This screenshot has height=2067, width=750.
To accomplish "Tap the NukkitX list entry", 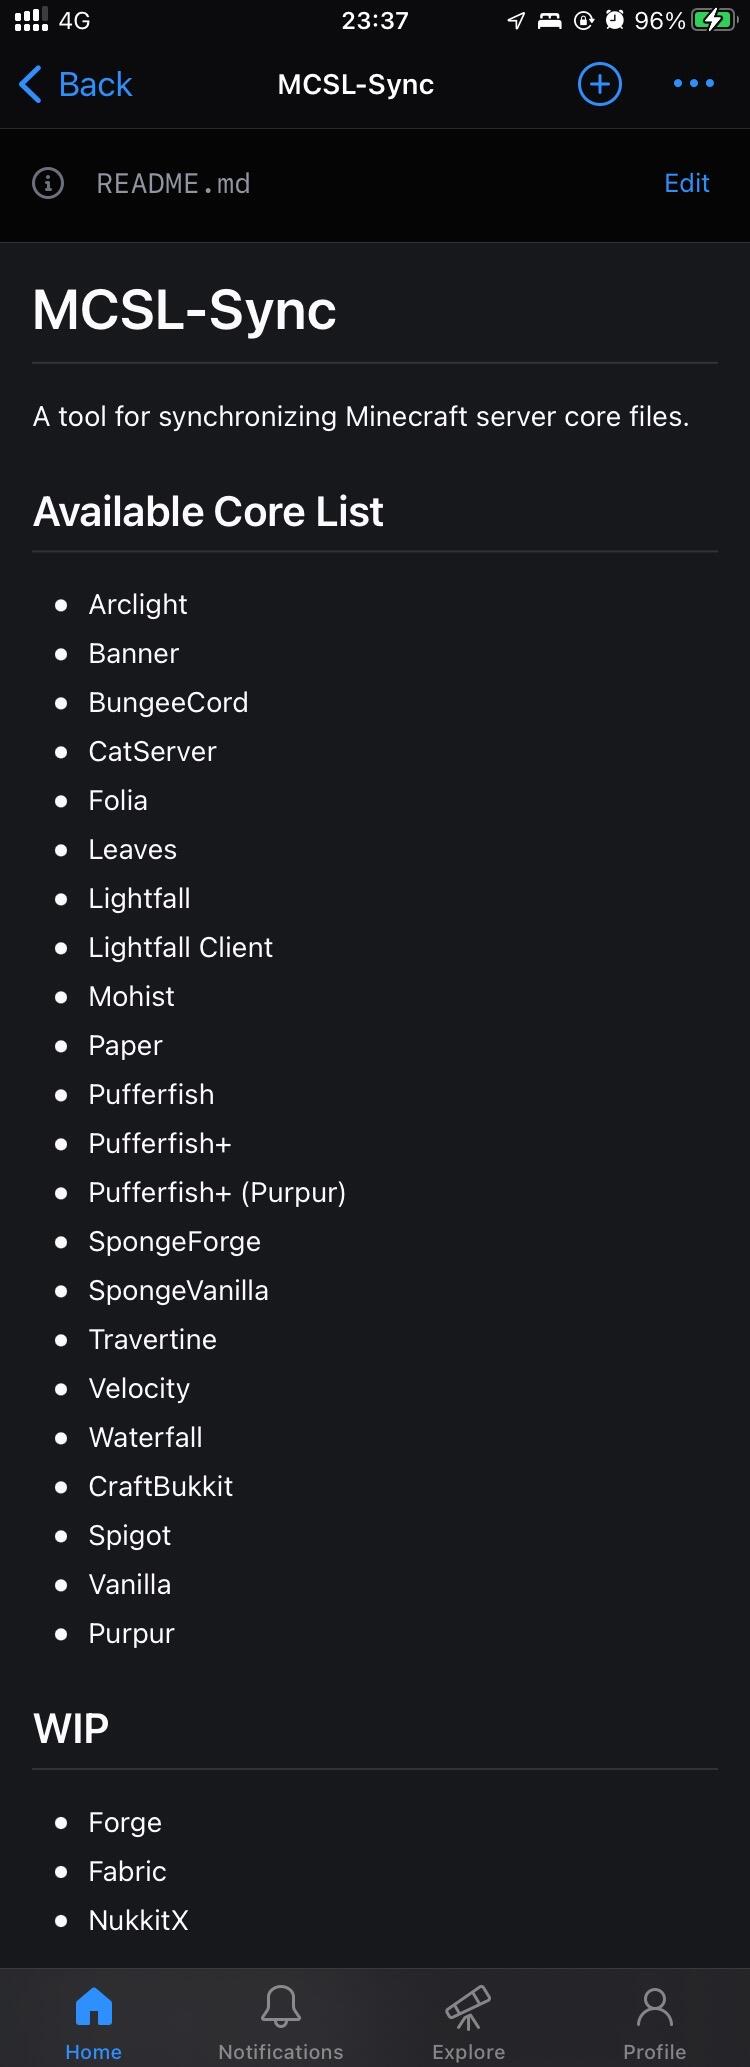I will tap(138, 1920).
